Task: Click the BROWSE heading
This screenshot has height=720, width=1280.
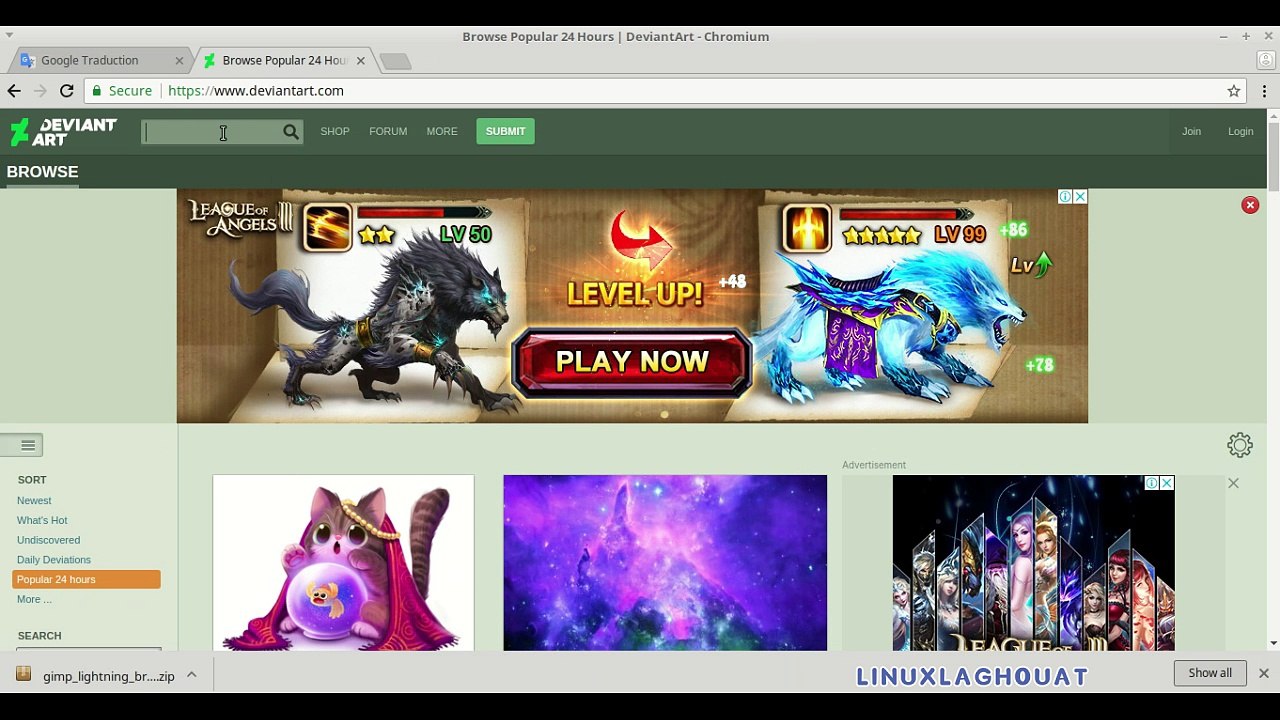Action: pyautogui.click(x=42, y=172)
